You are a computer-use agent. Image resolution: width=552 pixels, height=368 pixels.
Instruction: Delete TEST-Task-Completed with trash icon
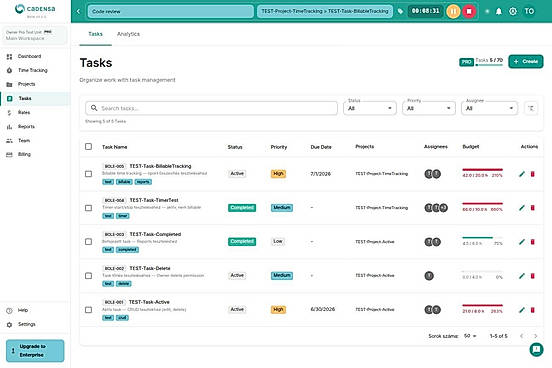coord(533,242)
